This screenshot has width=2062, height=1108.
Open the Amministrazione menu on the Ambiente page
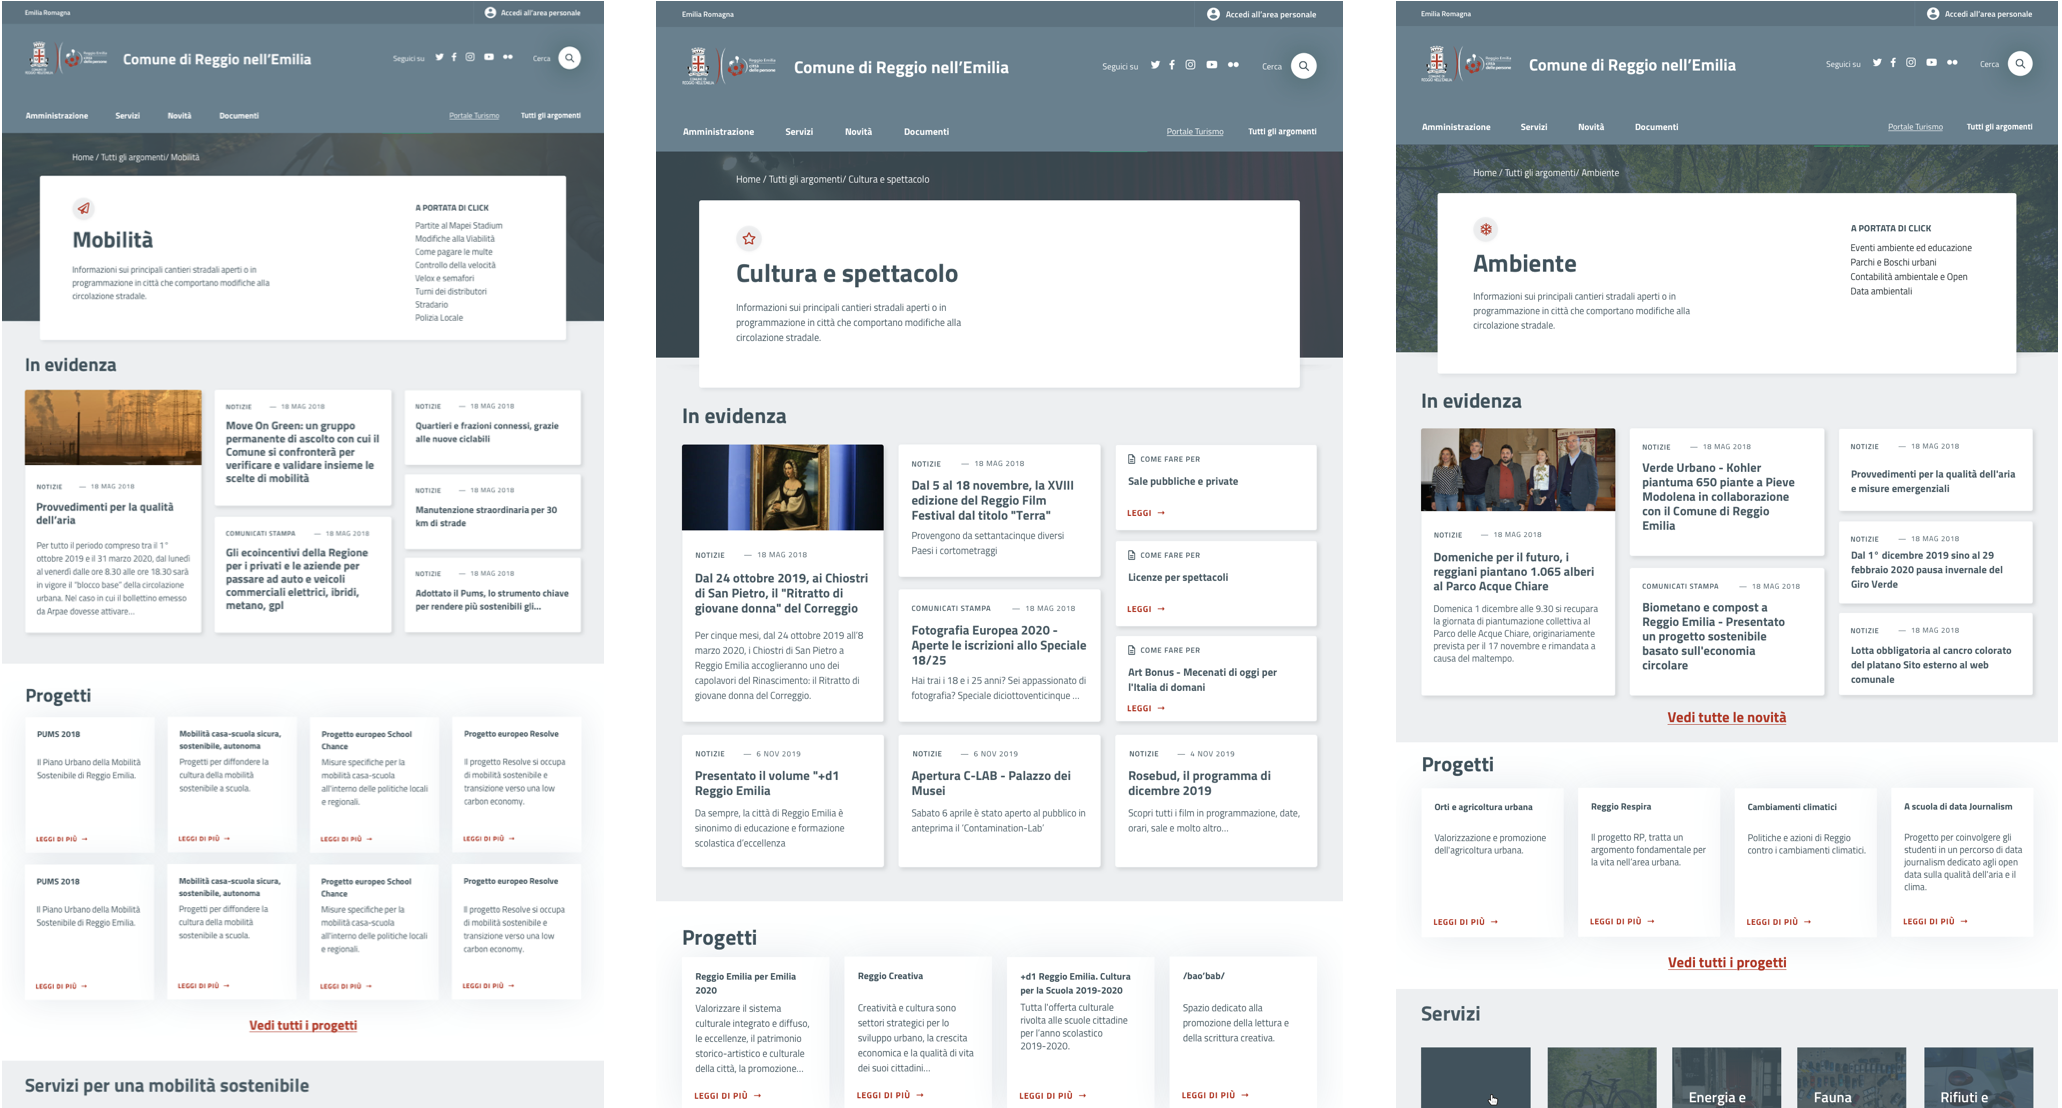coord(1455,127)
